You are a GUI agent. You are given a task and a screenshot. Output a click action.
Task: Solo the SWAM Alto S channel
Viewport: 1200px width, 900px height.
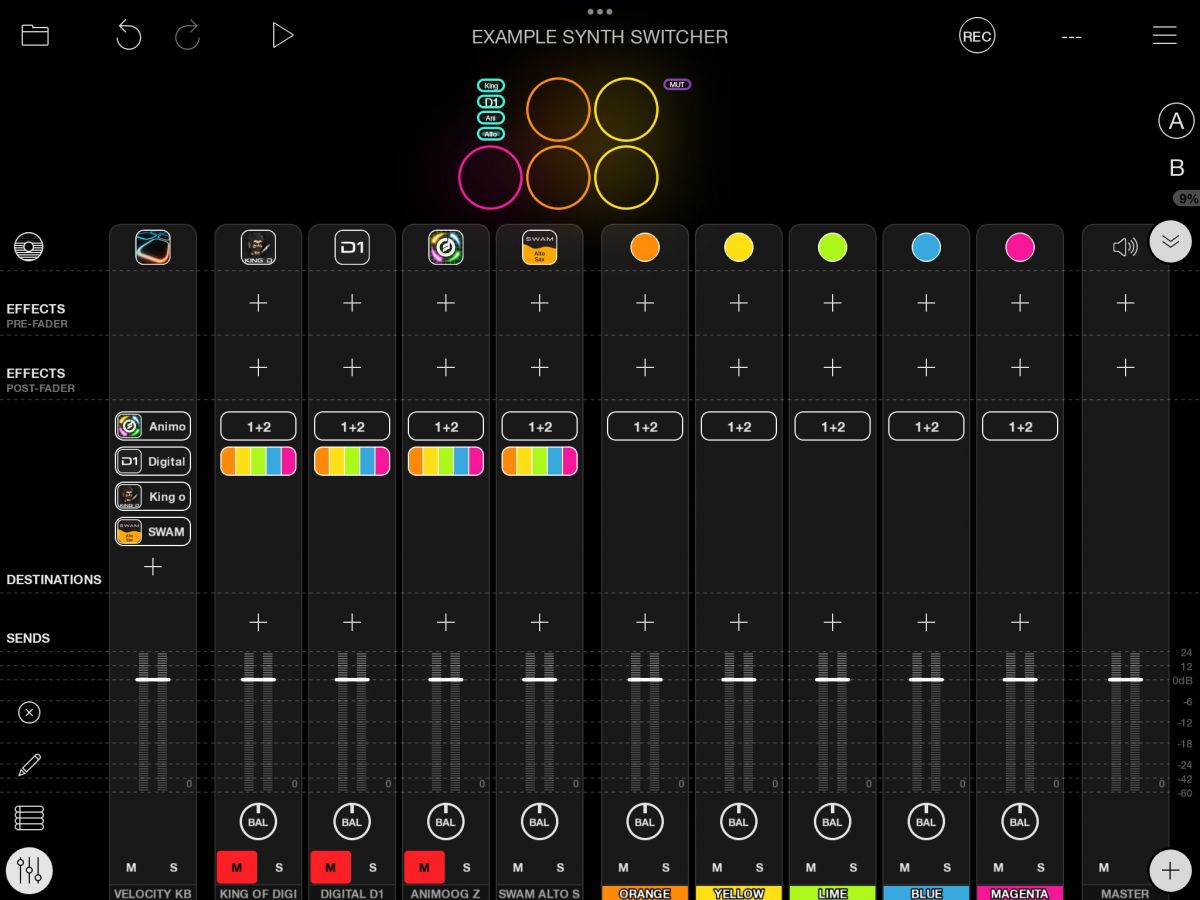click(560, 867)
